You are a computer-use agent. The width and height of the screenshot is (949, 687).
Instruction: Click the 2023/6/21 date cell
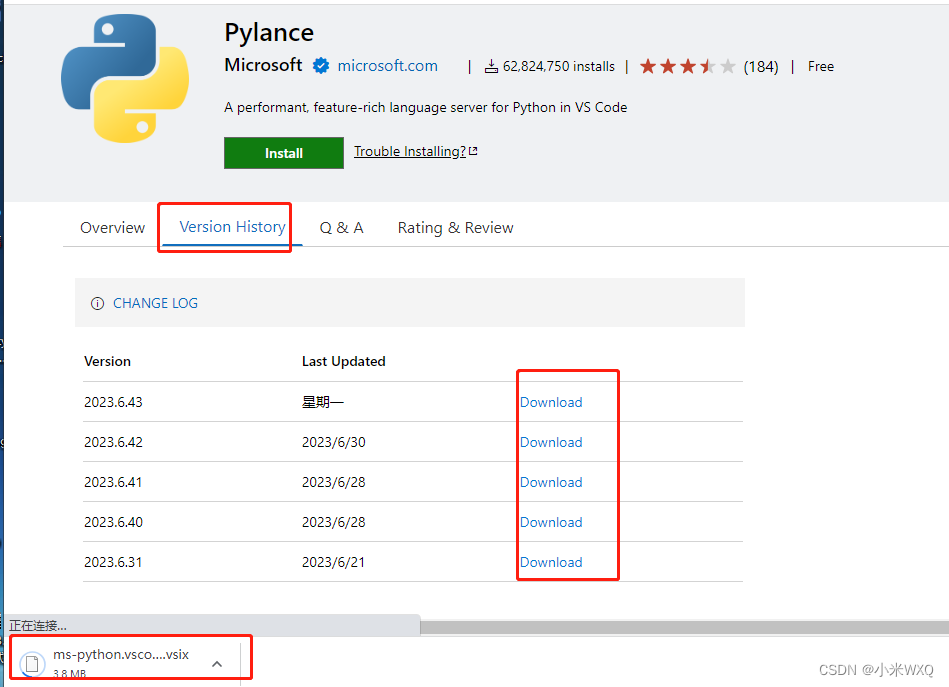click(333, 562)
